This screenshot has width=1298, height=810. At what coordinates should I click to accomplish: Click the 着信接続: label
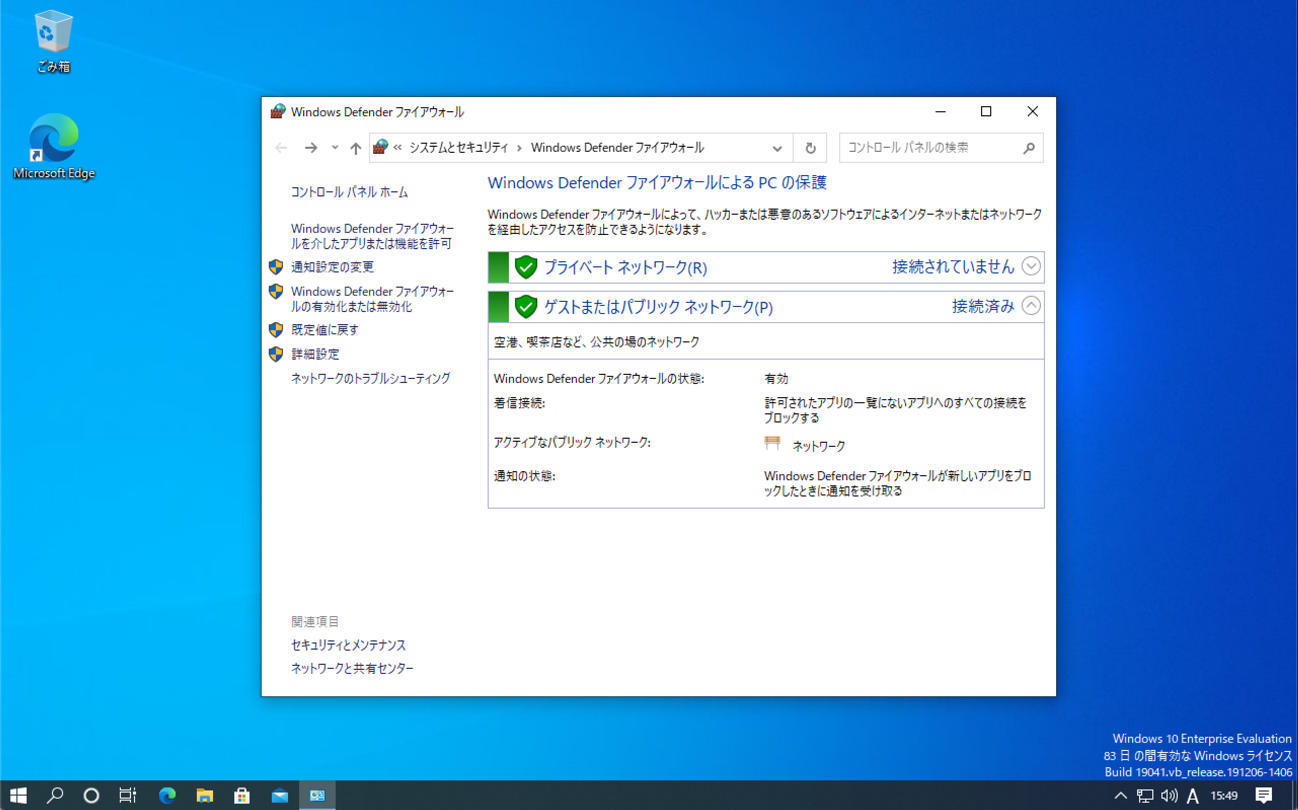(x=519, y=403)
